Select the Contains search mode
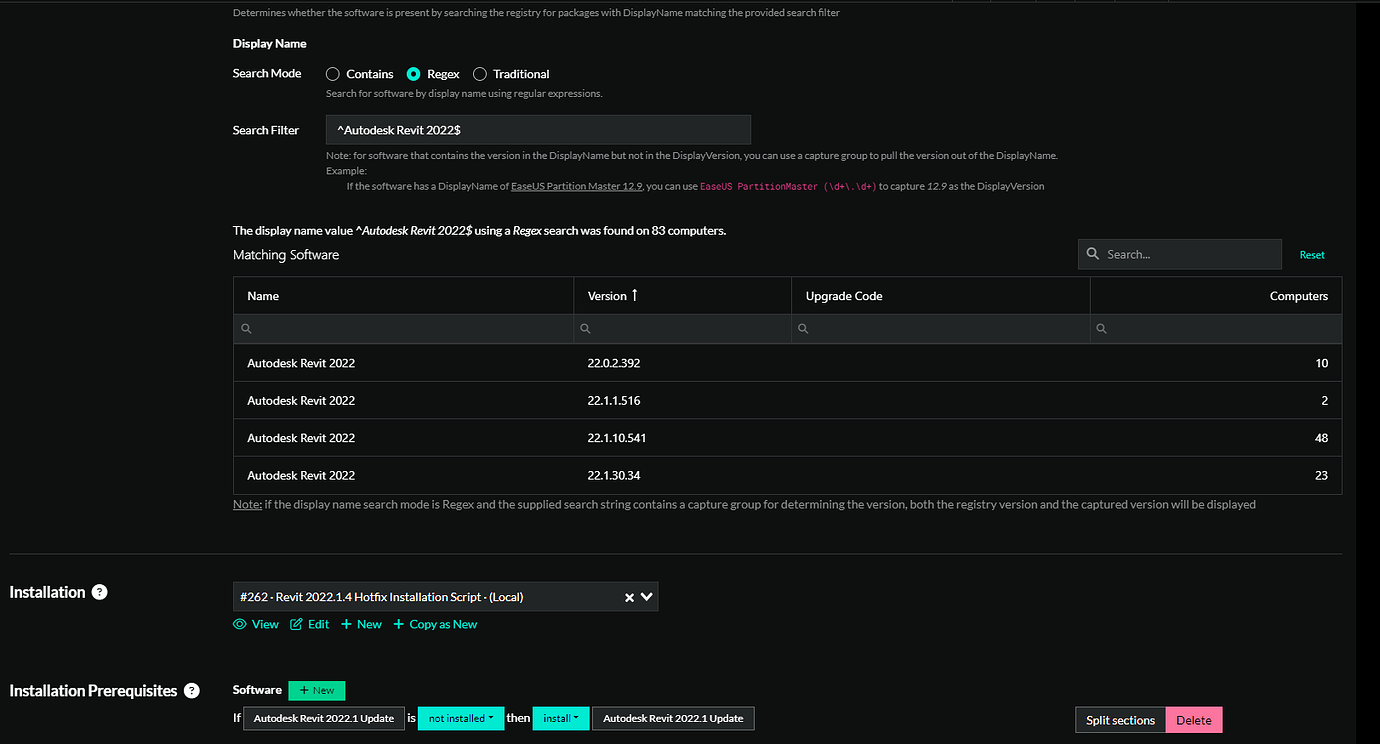Viewport: 1380px width, 744px height. (x=331, y=73)
